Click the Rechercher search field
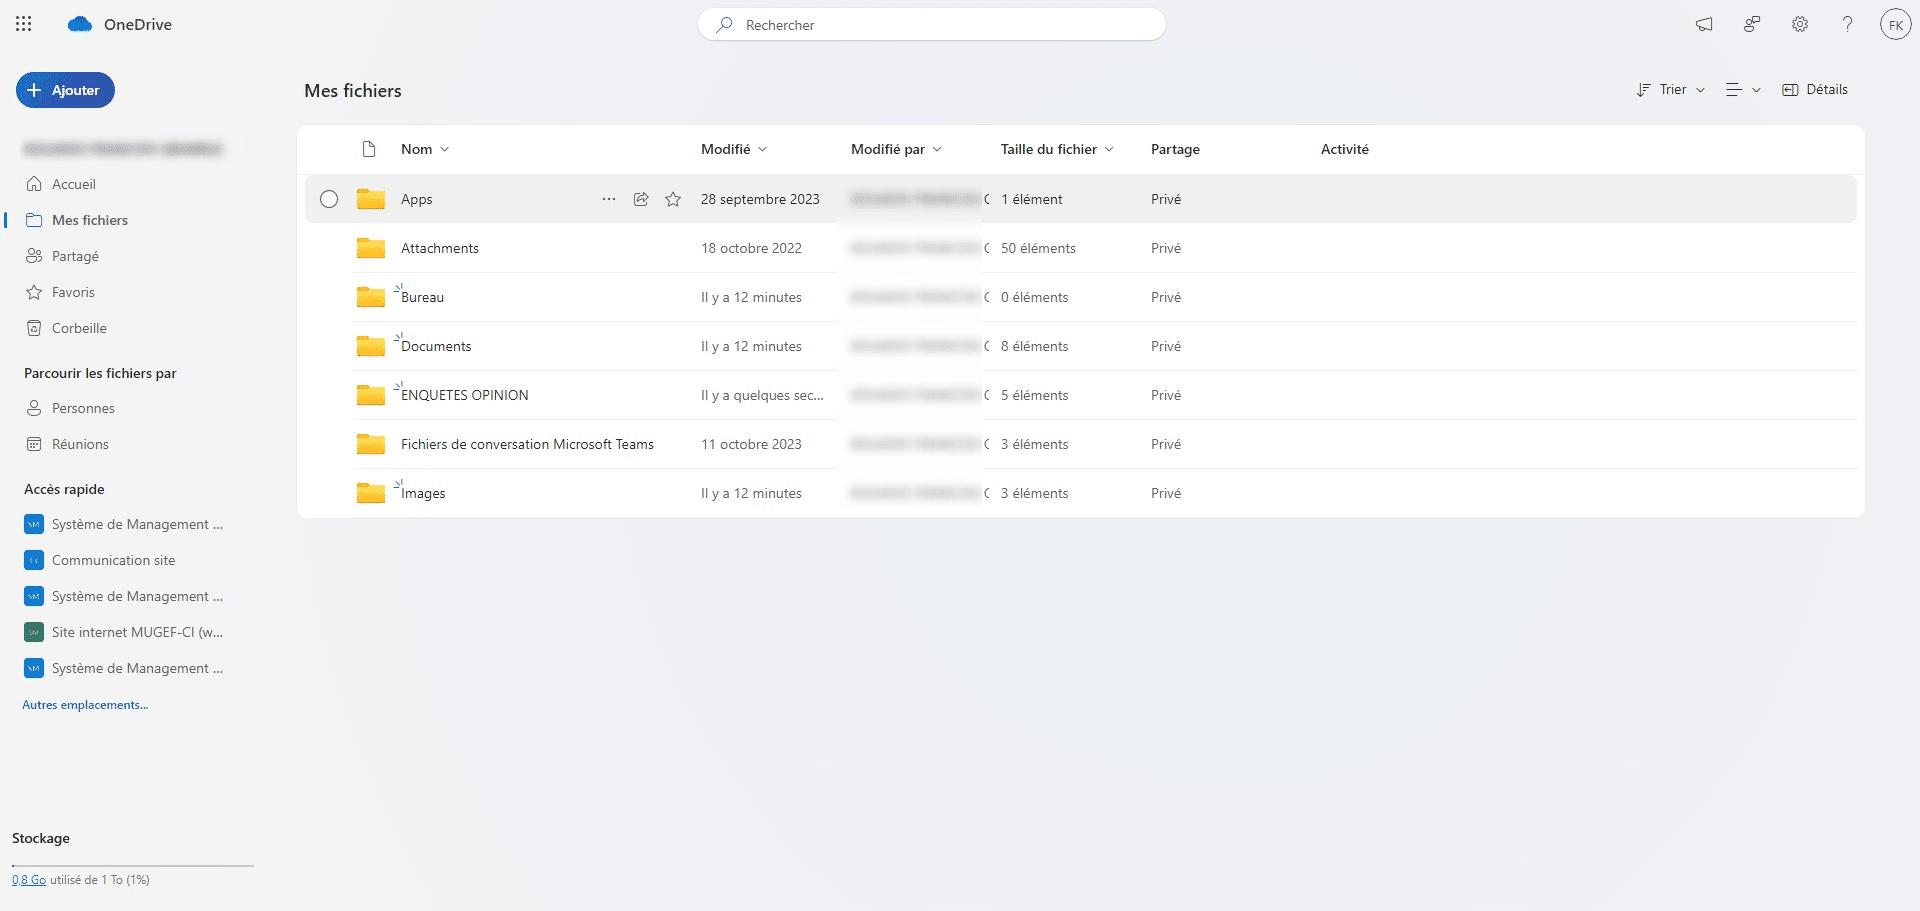The width and height of the screenshot is (1920, 911). pyautogui.click(x=932, y=25)
